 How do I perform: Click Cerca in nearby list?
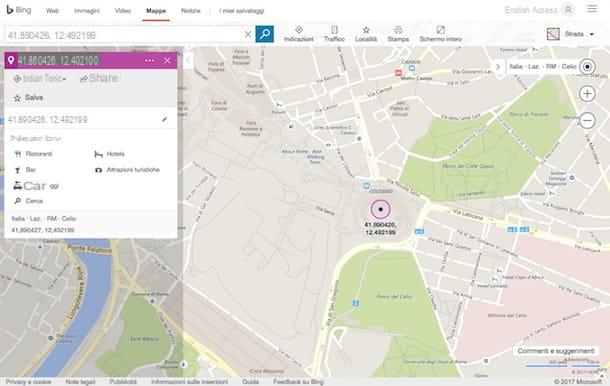[x=28, y=201]
